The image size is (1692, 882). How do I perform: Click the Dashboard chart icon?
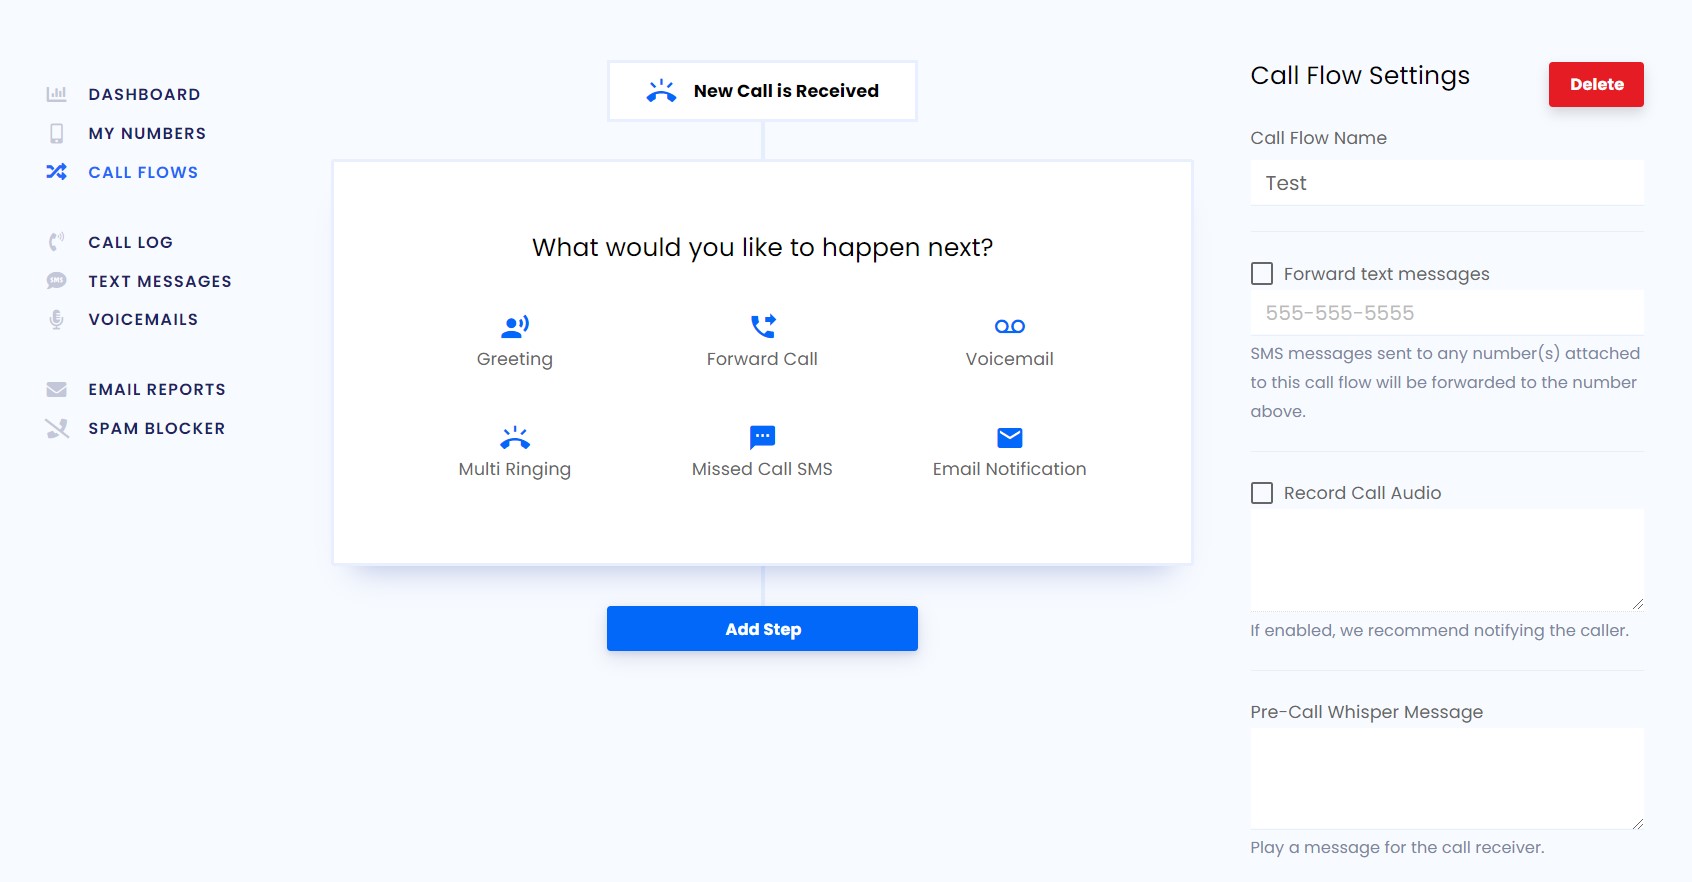coord(57,94)
